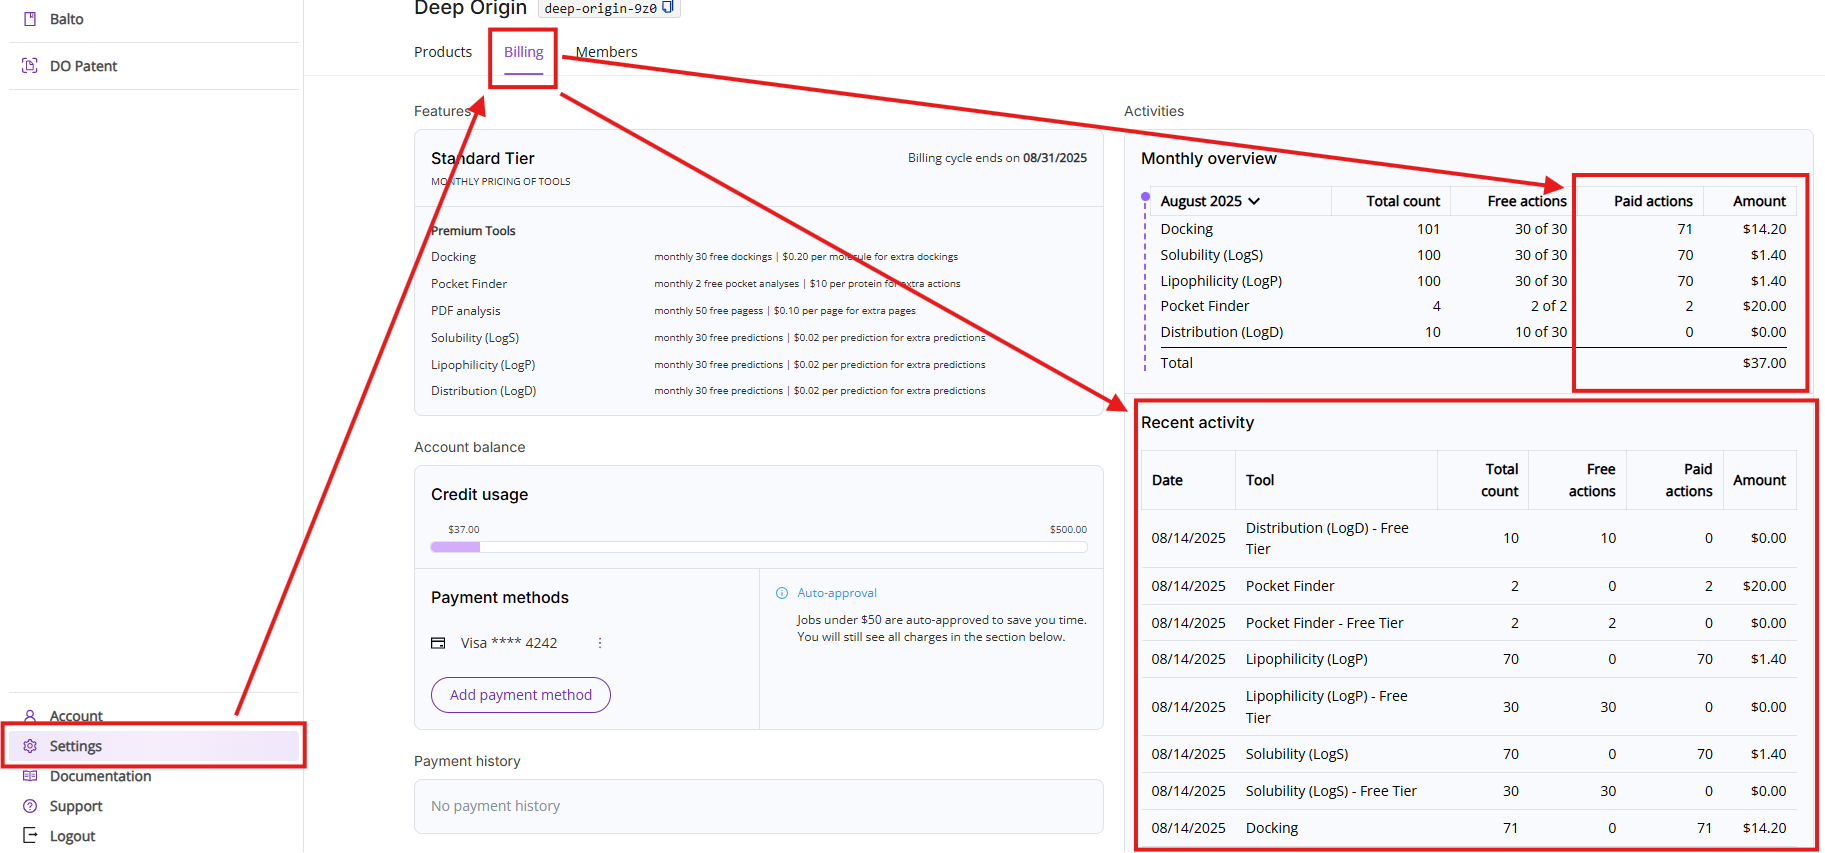Open the three-dot menu for Visa 4242
Viewport: 1825px width, 853px height.
(x=600, y=643)
